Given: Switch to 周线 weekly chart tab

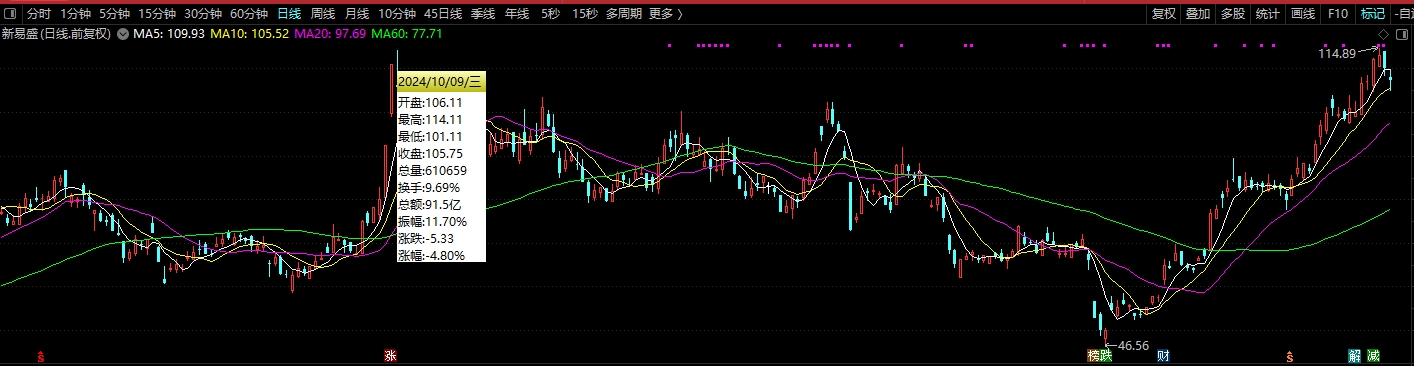Looking at the screenshot, I should pos(322,14).
